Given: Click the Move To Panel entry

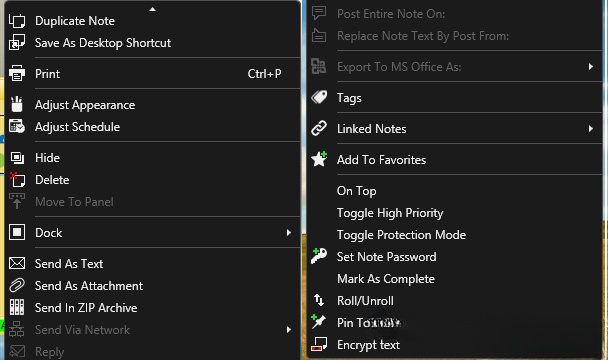Looking at the screenshot, I should point(153,202).
